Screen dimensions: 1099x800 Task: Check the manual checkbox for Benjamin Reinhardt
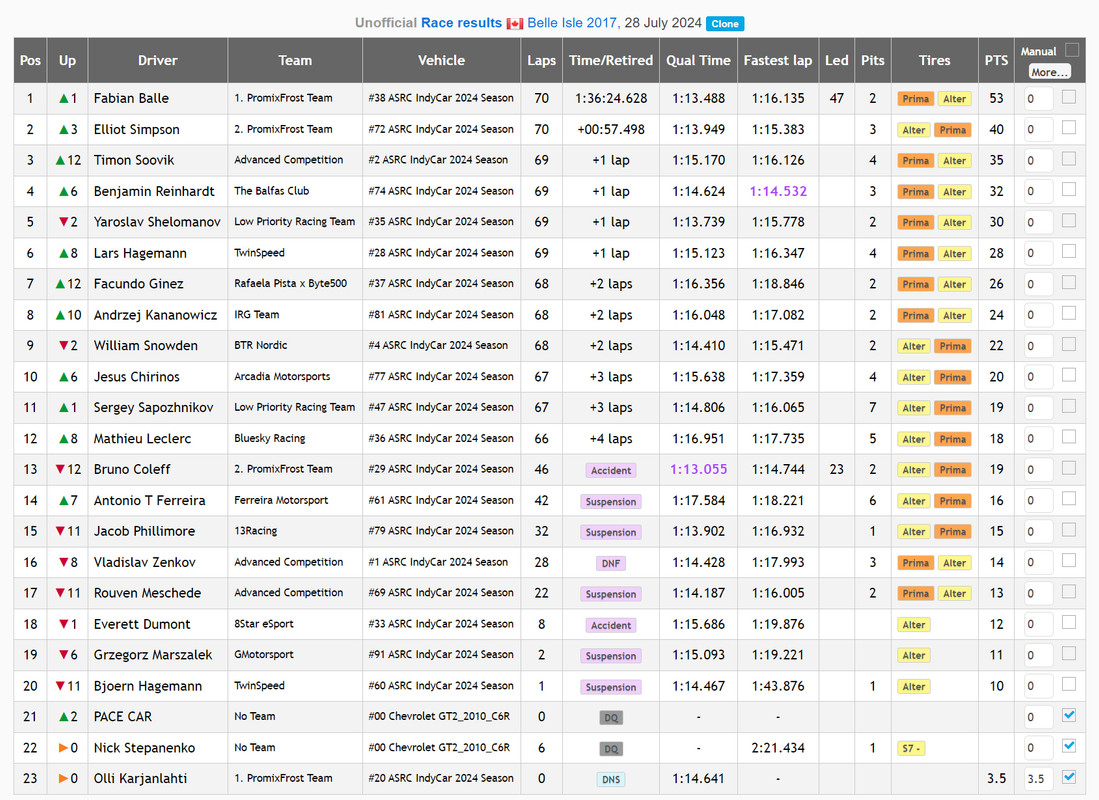(x=1069, y=189)
